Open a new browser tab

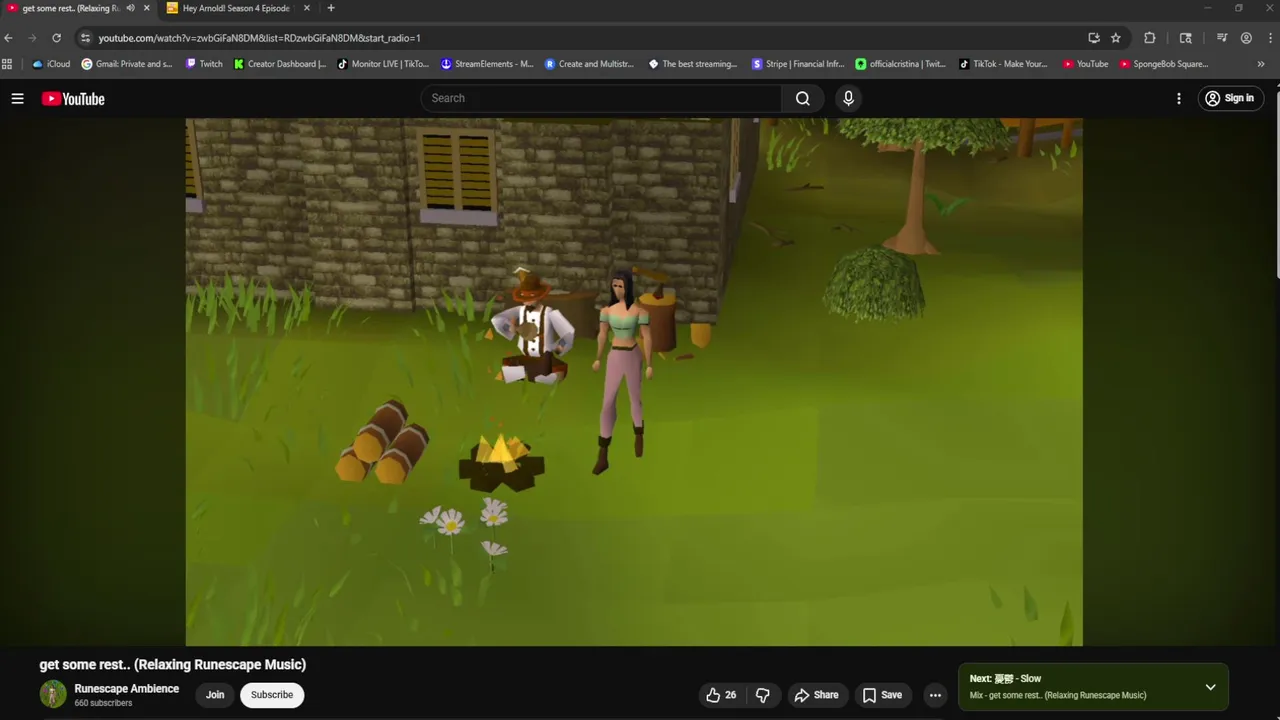[x=331, y=8]
